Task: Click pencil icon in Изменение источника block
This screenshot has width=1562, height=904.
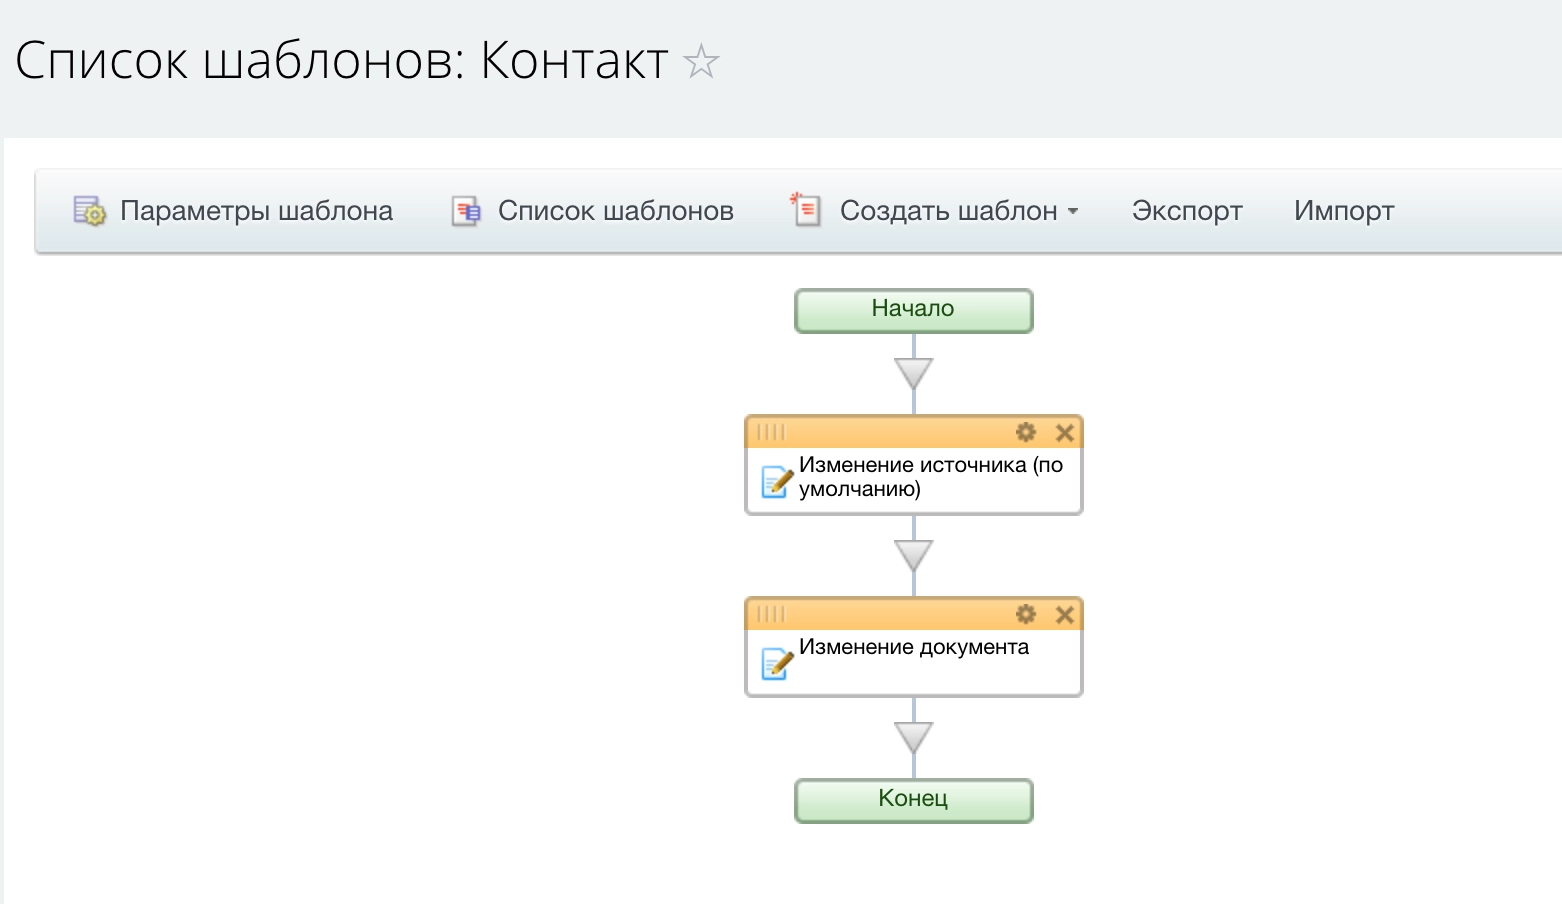Action: [x=777, y=482]
